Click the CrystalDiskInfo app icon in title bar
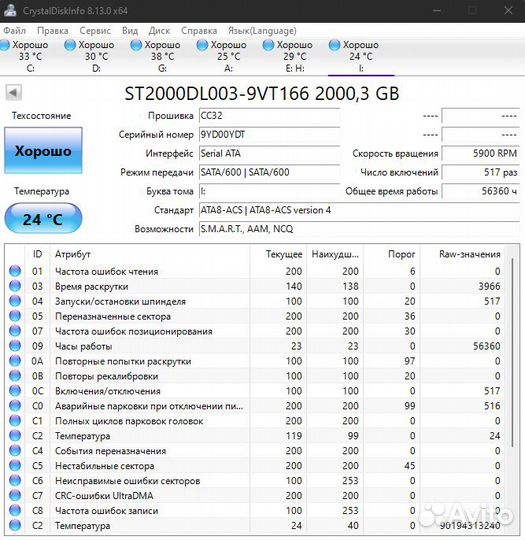 pyautogui.click(x=9, y=10)
